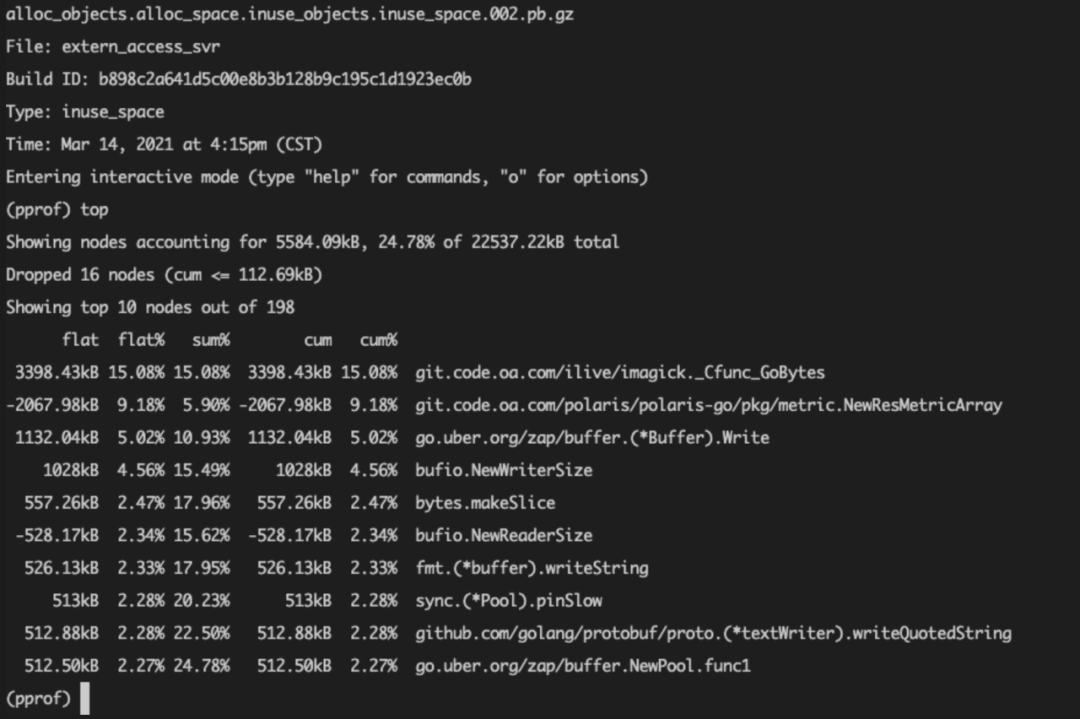Select the extern_access_svr file name text
The image size is (1080, 719).
coord(141,47)
